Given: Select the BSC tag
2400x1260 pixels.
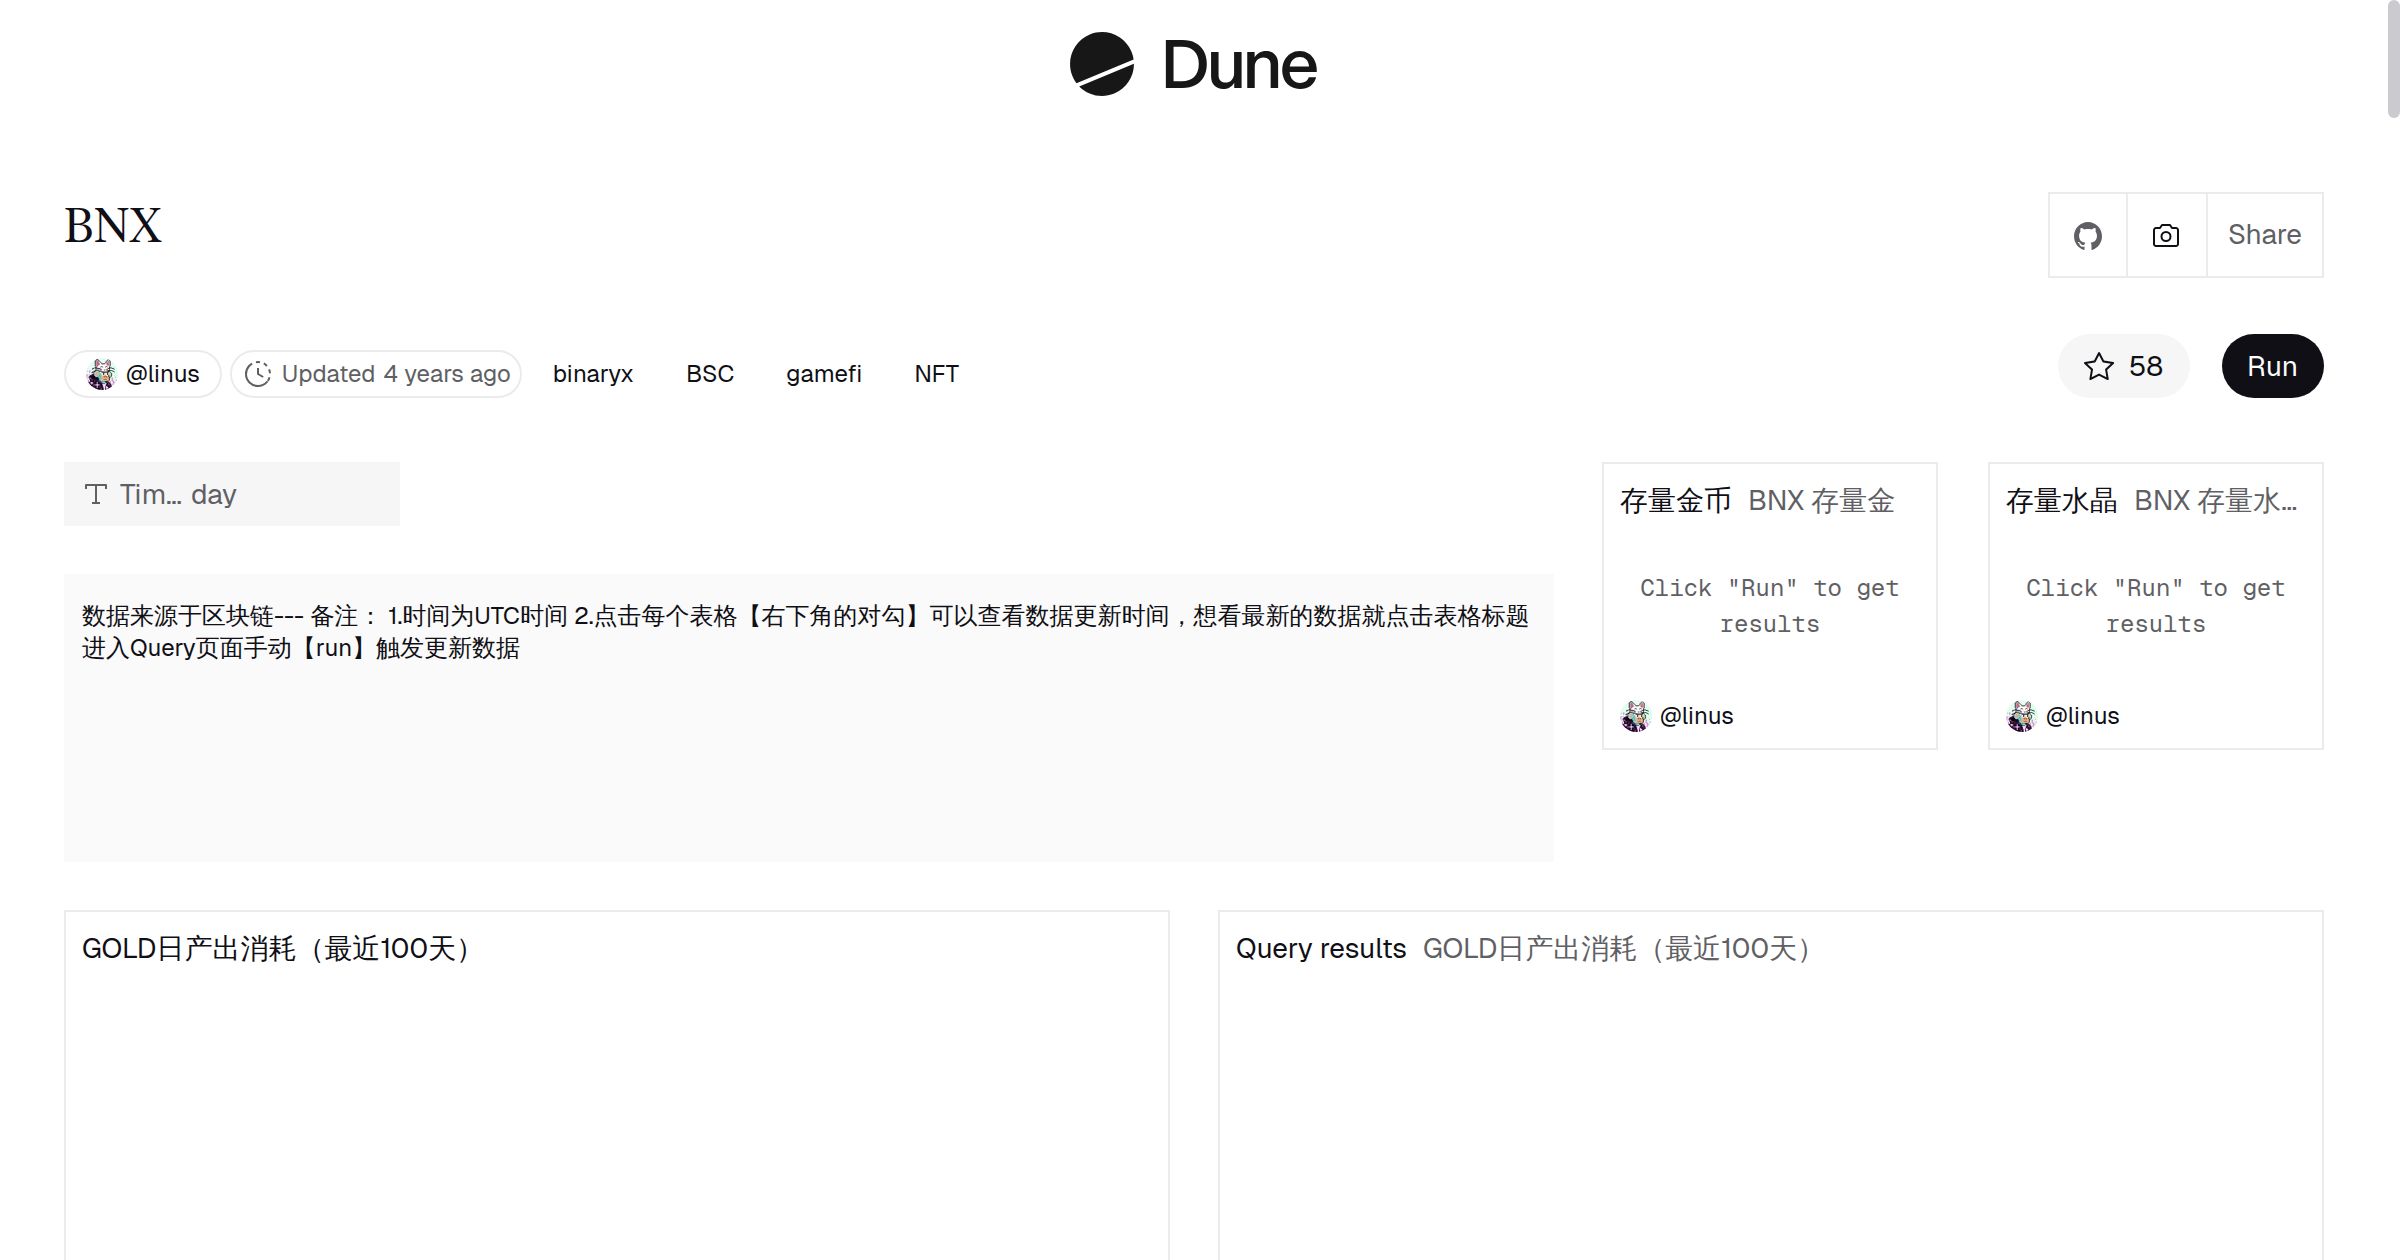Looking at the screenshot, I should click(710, 374).
